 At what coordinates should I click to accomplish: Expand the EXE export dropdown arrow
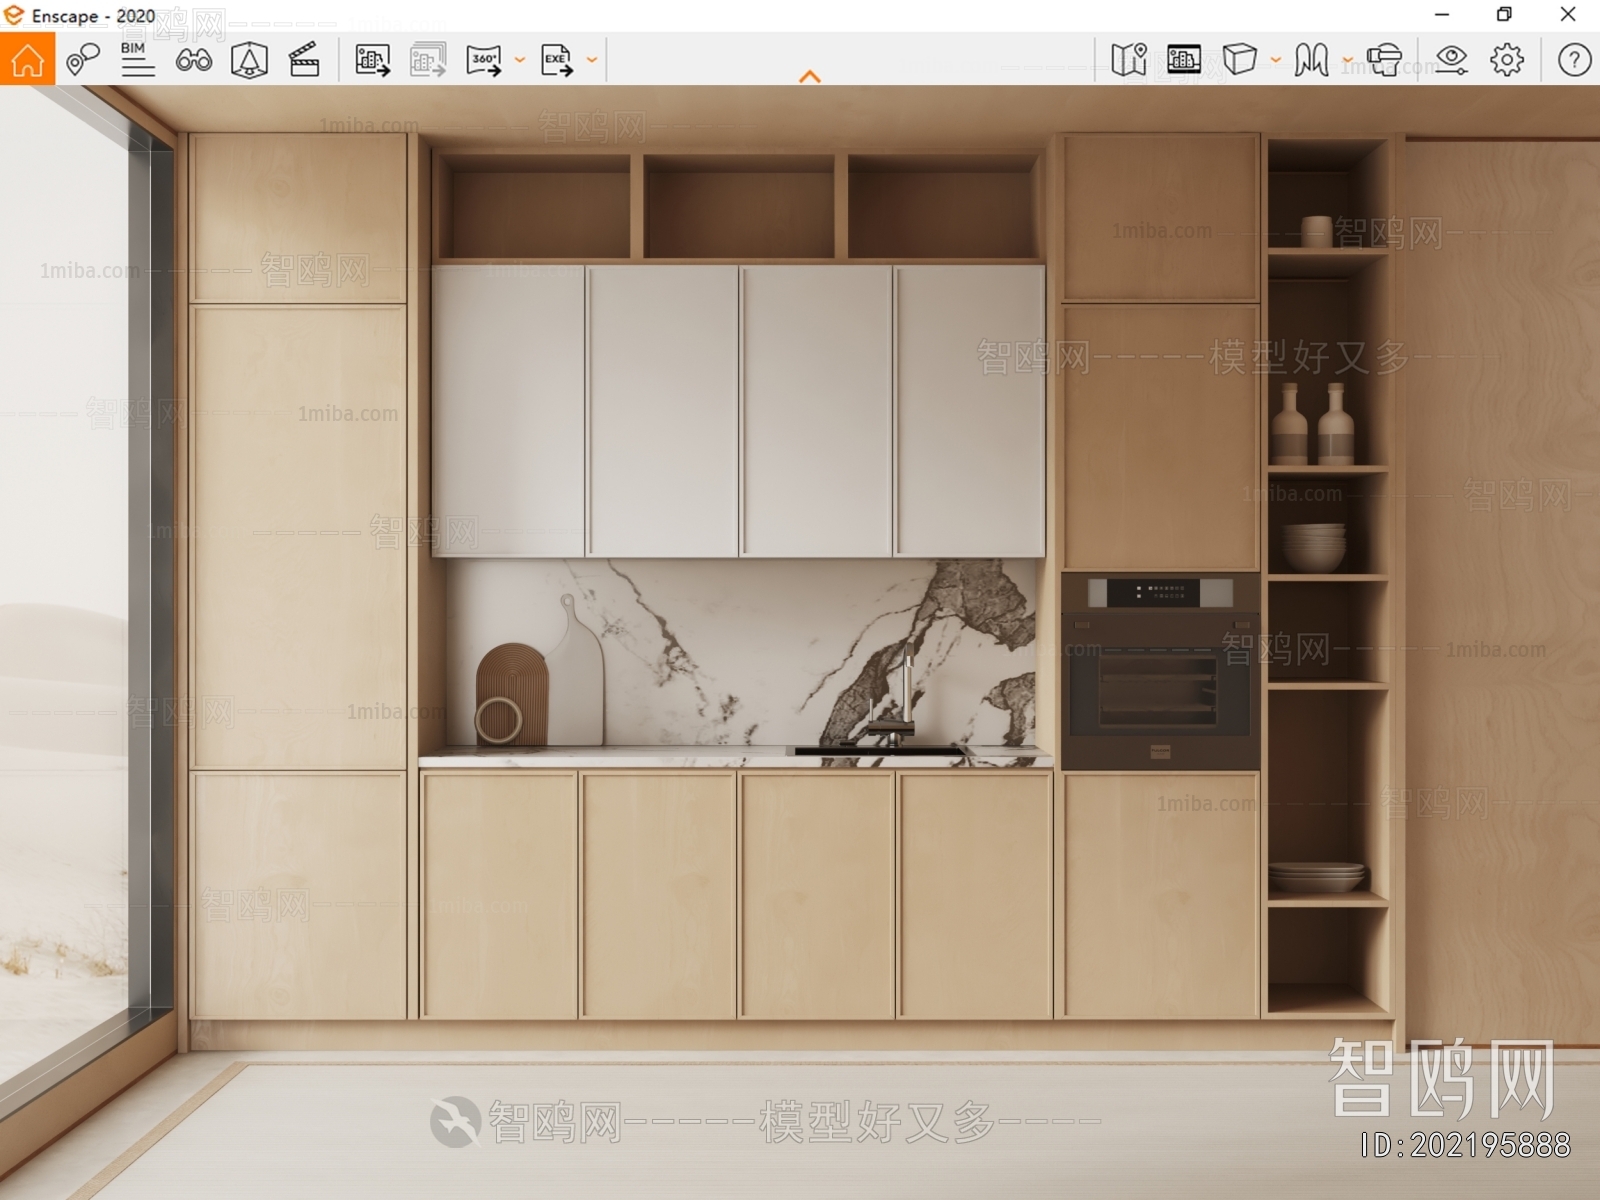(592, 60)
